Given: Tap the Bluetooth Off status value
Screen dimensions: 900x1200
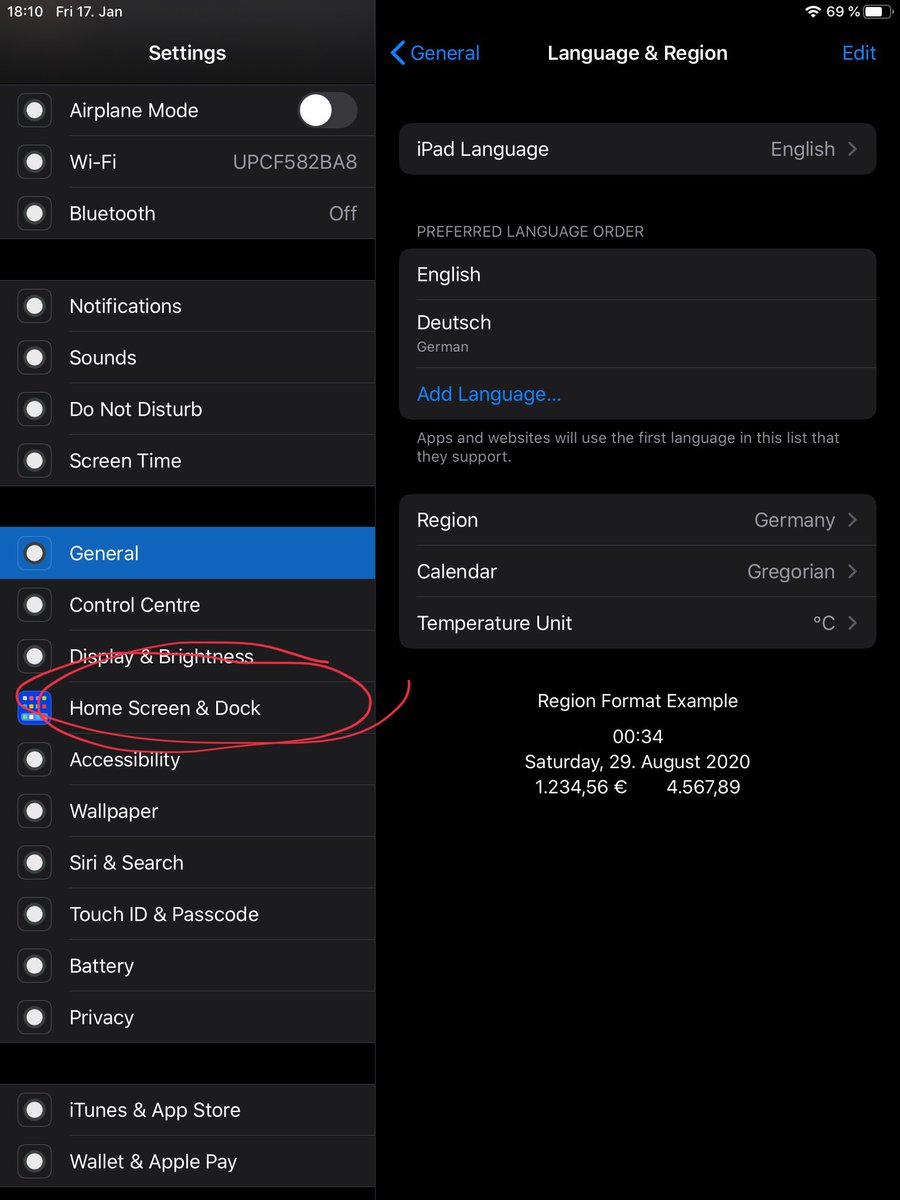Looking at the screenshot, I should [x=343, y=213].
